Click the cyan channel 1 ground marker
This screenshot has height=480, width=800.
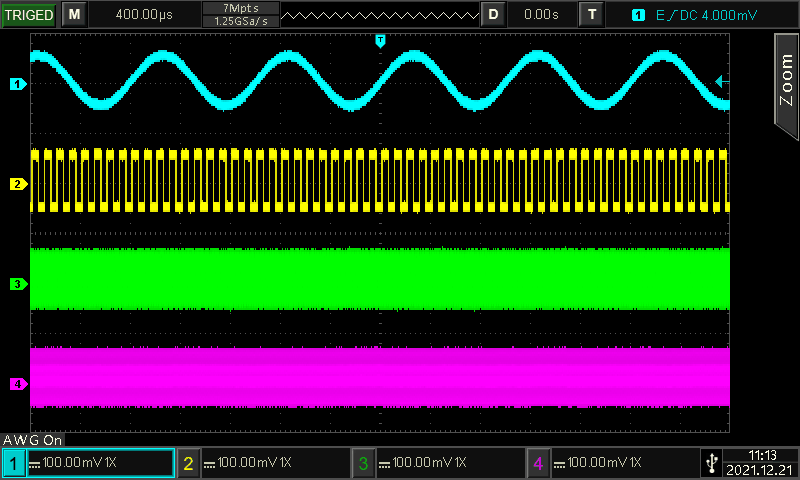tap(16, 85)
